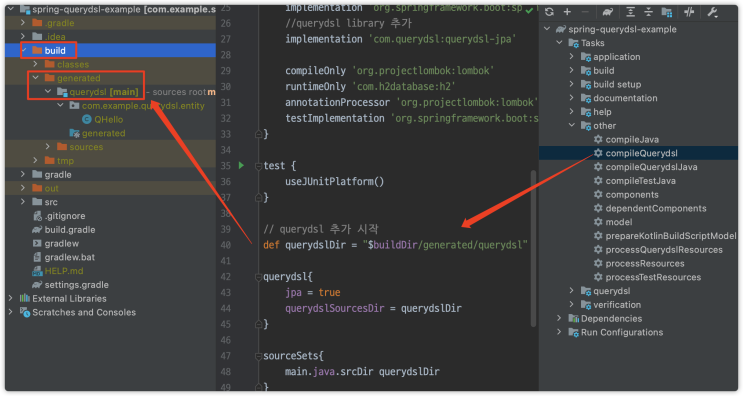Select the prepareKotlinBuildScriptModel task
The width and height of the screenshot is (743, 396).
tap(671, 236)
